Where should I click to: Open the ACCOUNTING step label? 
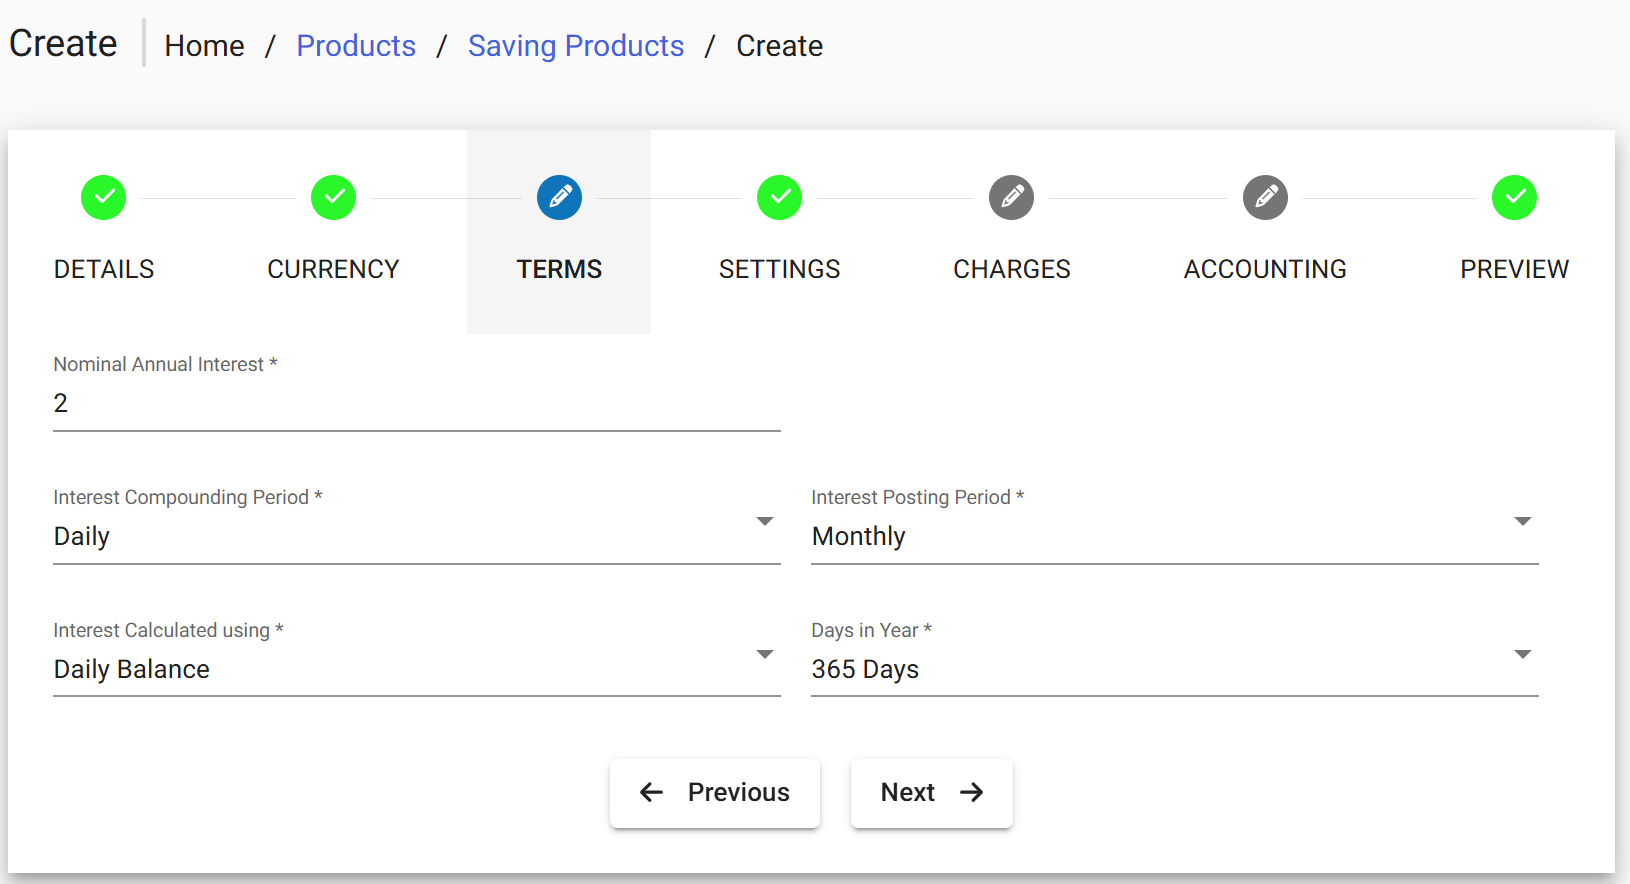pyautogui.click(x=1265, y=269)
